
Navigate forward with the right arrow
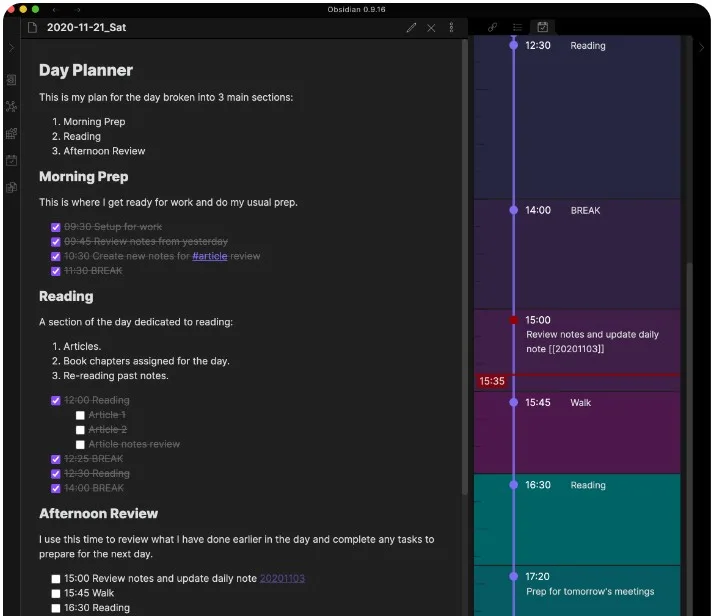pyautogui.click(x=77, y=10)
